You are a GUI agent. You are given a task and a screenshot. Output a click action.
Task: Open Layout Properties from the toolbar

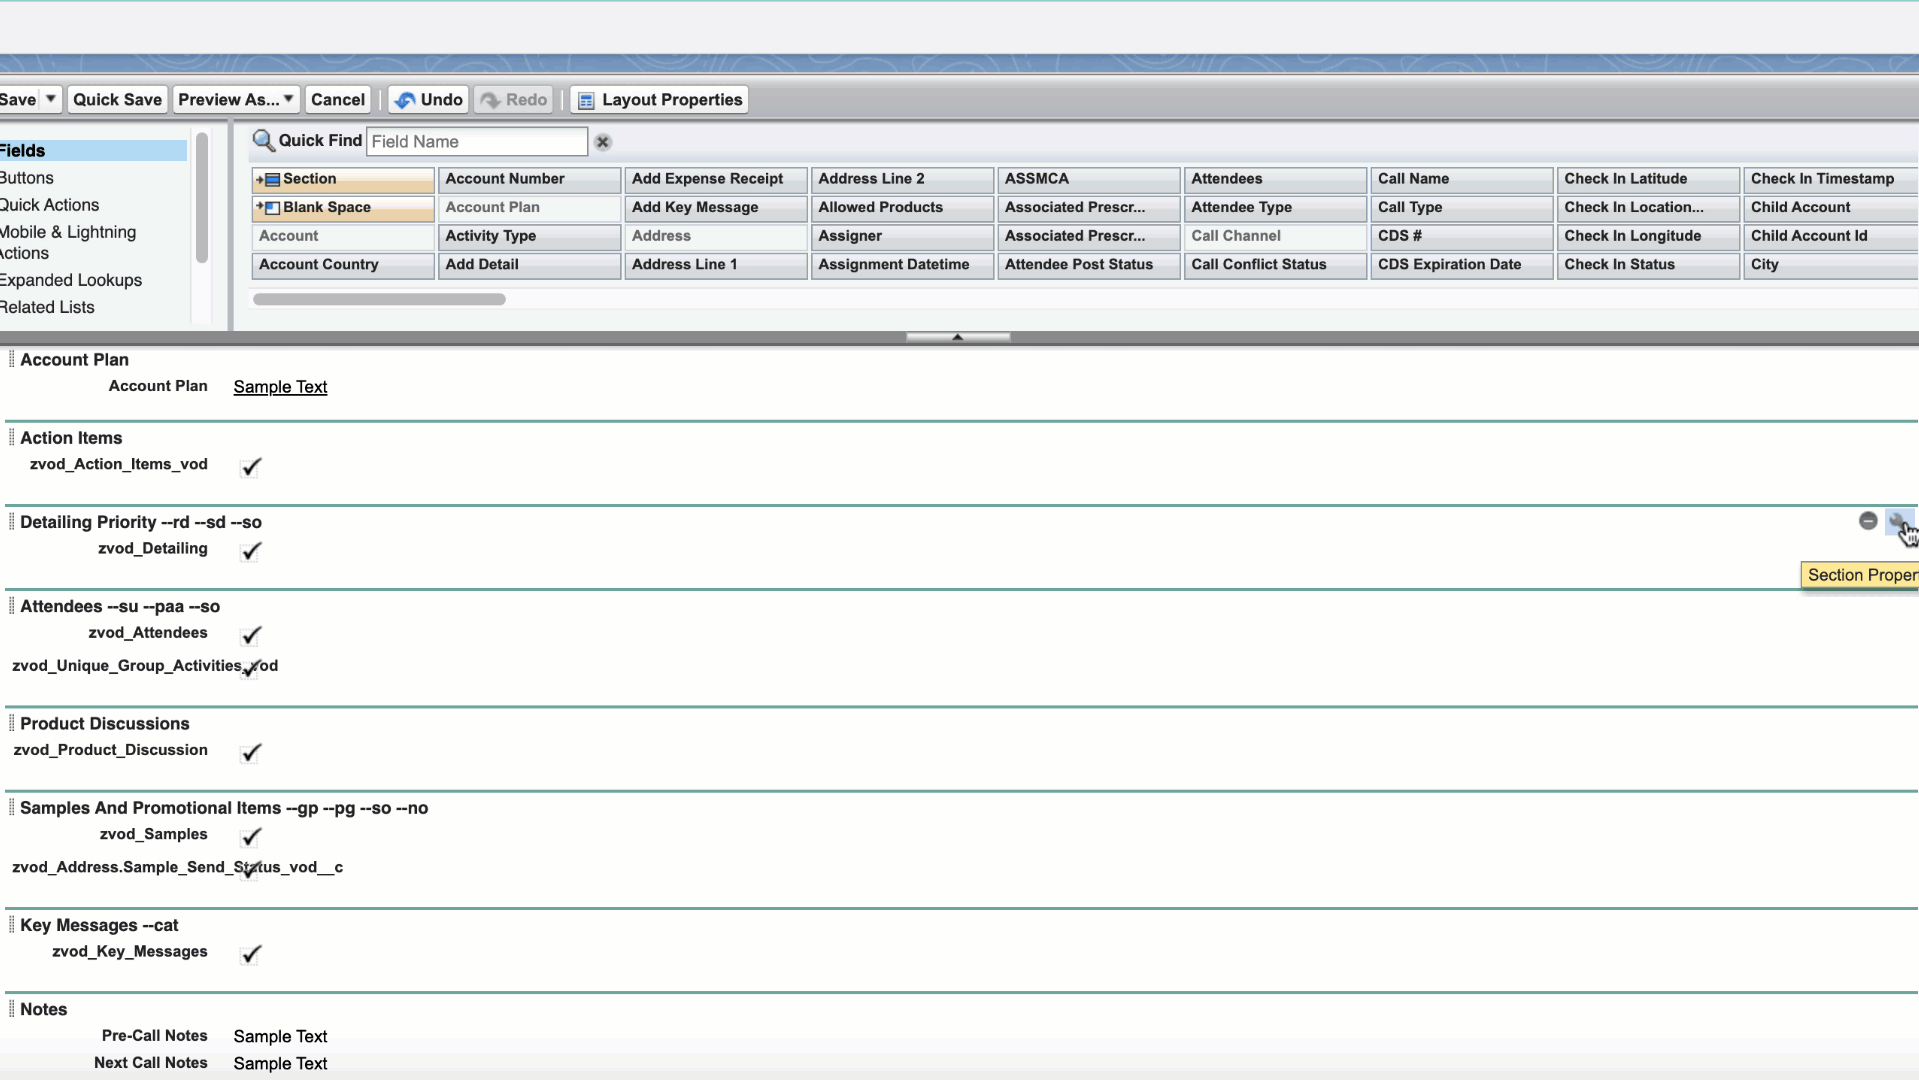[659, 100]
